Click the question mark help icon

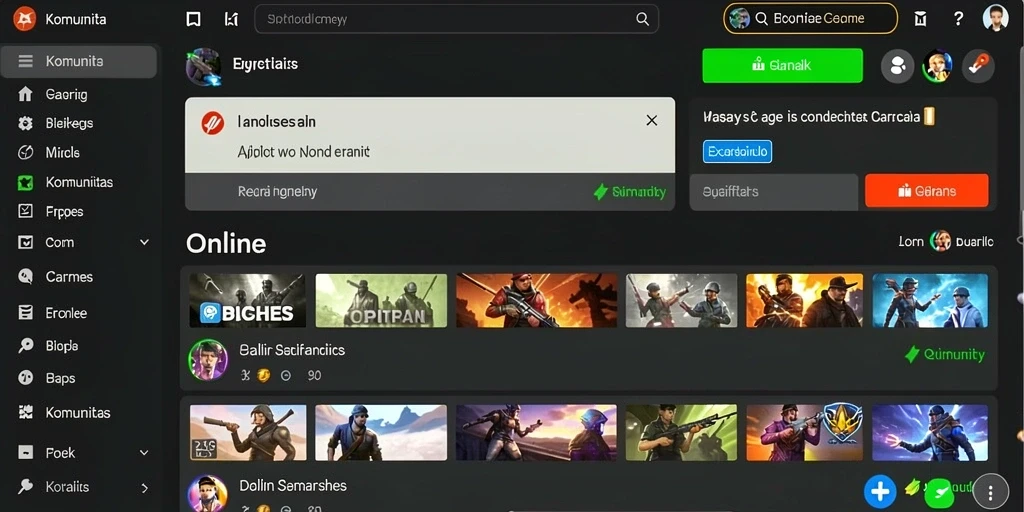[x=958, y=19]
